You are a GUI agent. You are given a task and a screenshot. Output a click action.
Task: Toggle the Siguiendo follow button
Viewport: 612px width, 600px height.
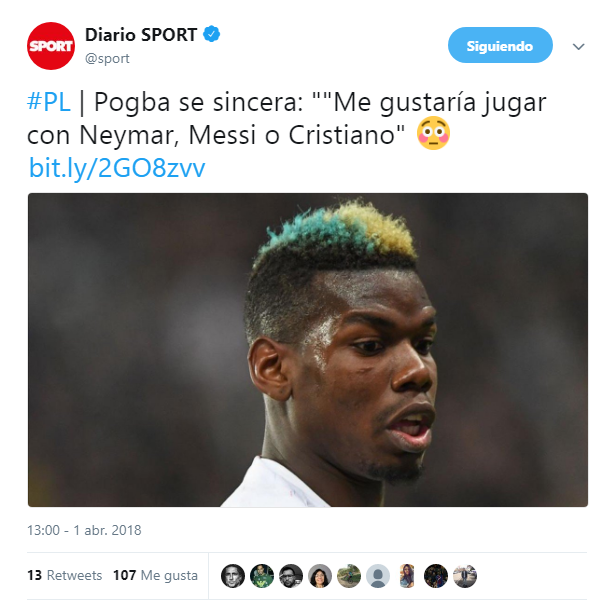(x=500, y=45)
